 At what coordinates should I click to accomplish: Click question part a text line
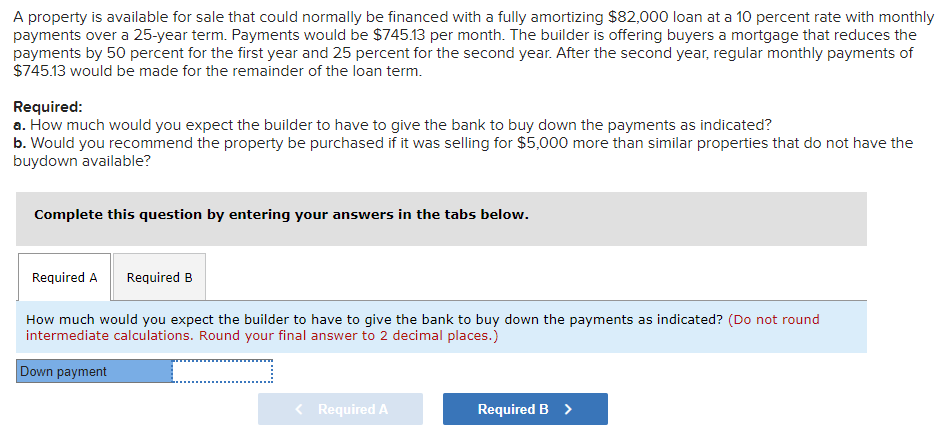click(393, 126)
